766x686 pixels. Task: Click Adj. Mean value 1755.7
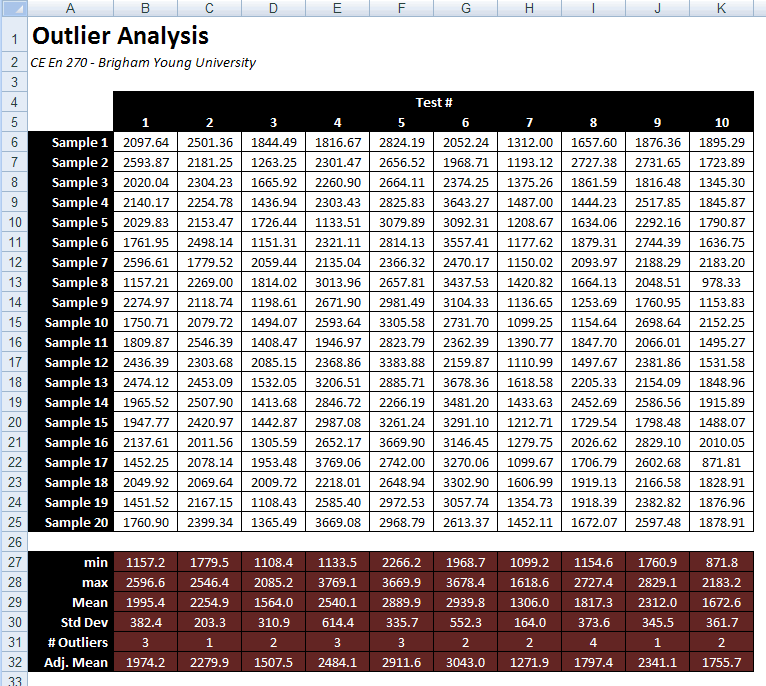pyautogui.click(x=722, y=663)
